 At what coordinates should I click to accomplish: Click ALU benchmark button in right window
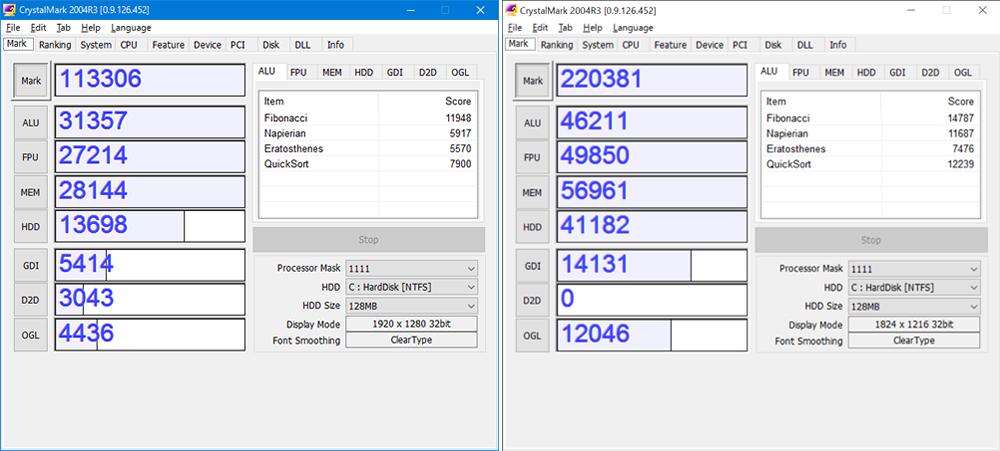click(533, 122)
